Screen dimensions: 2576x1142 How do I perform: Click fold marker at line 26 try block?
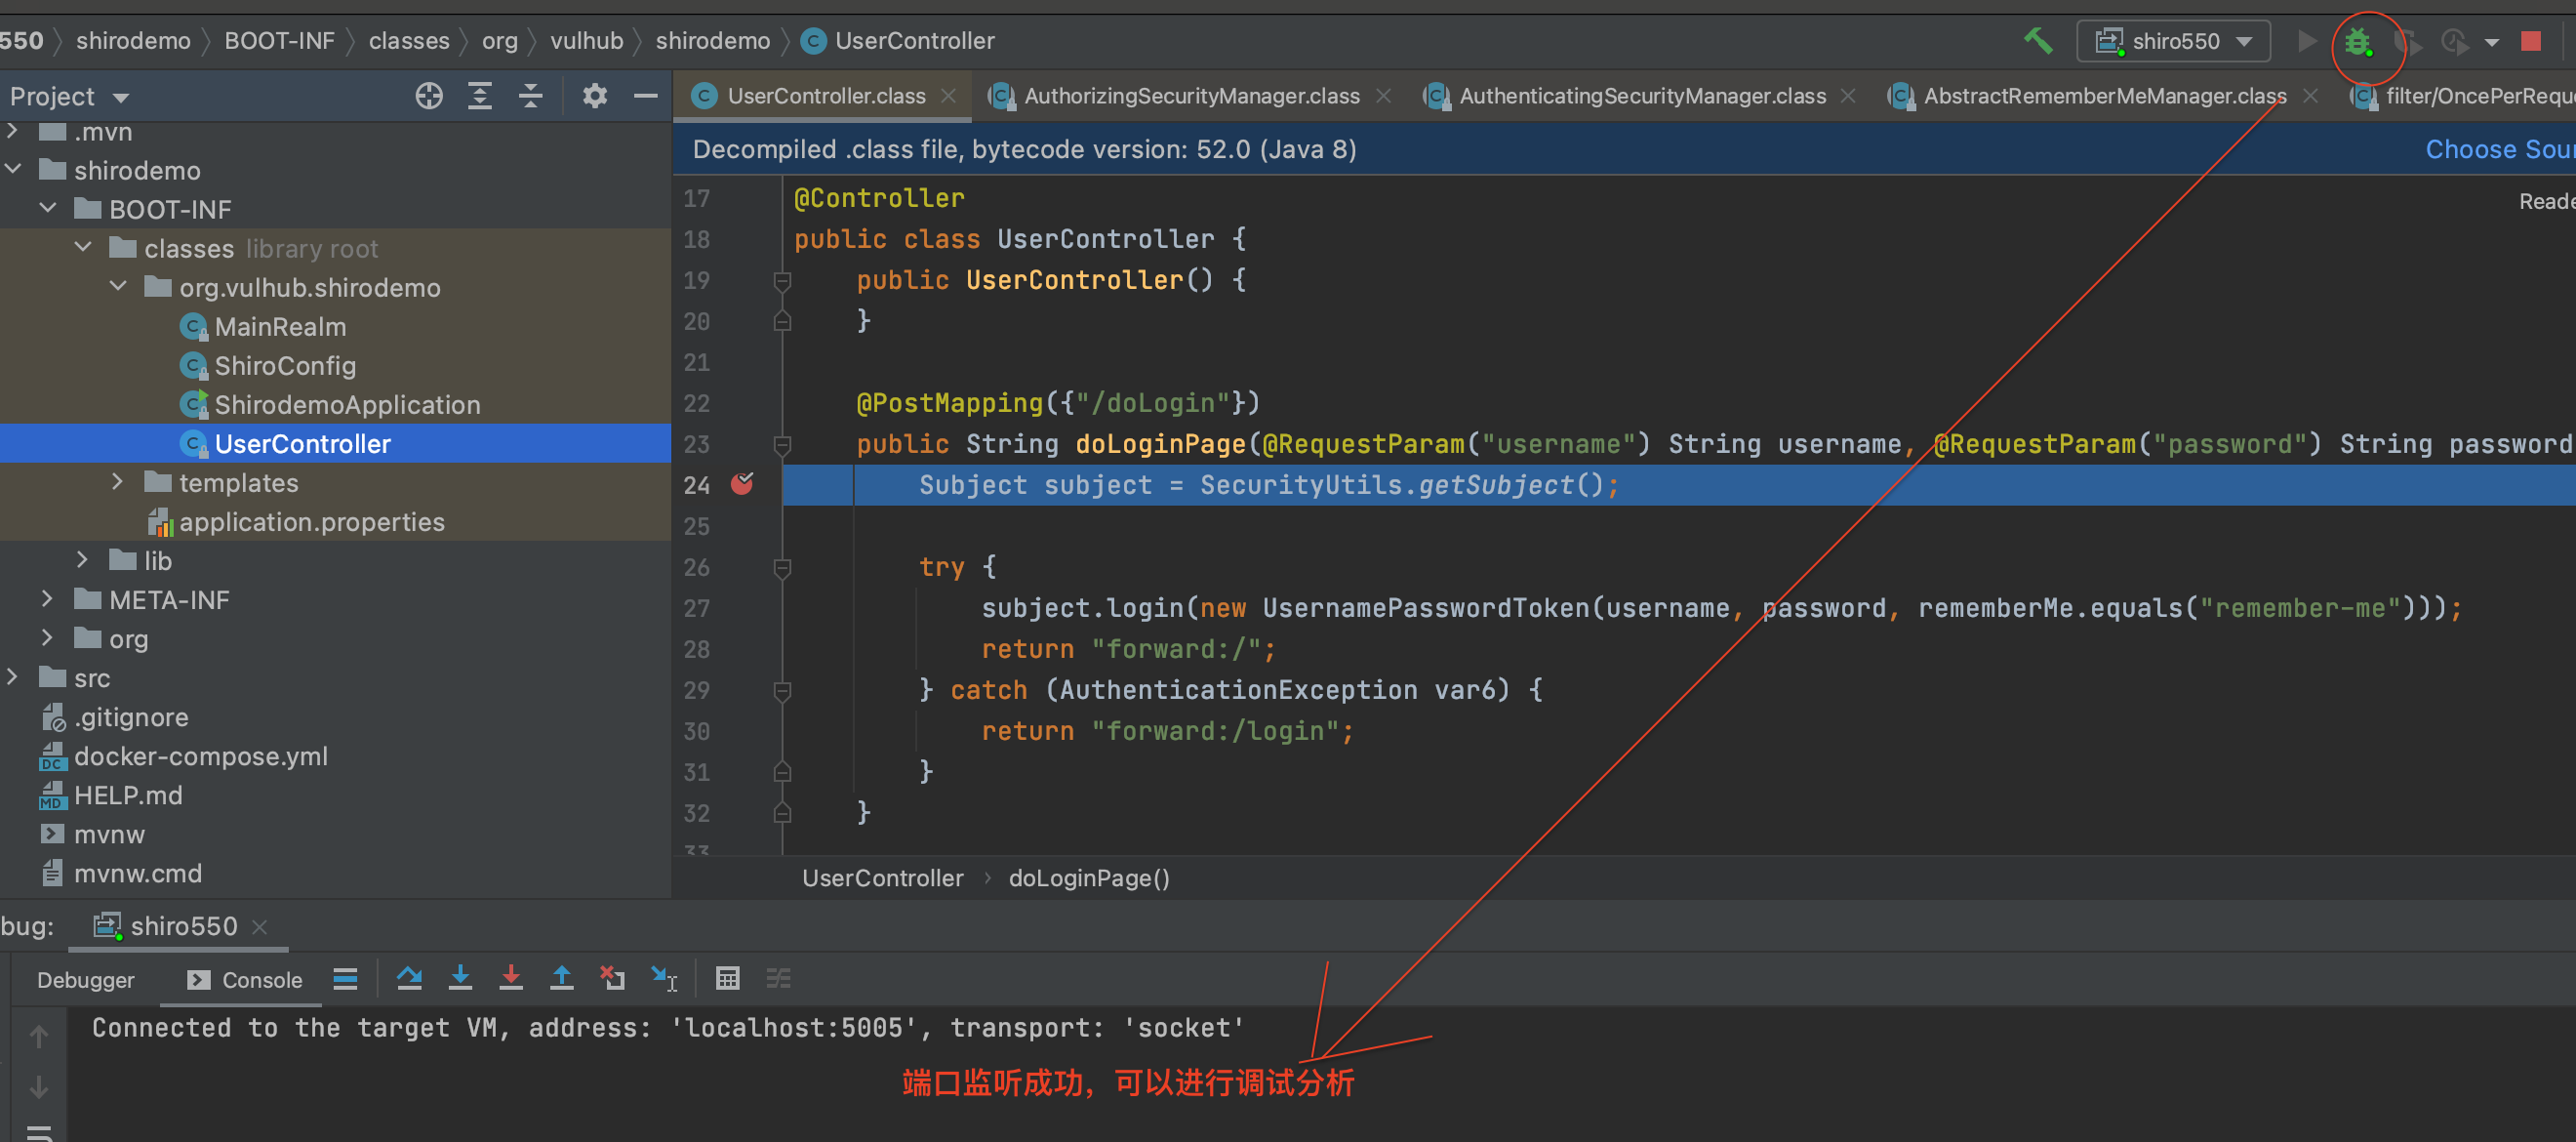[783, 567]
